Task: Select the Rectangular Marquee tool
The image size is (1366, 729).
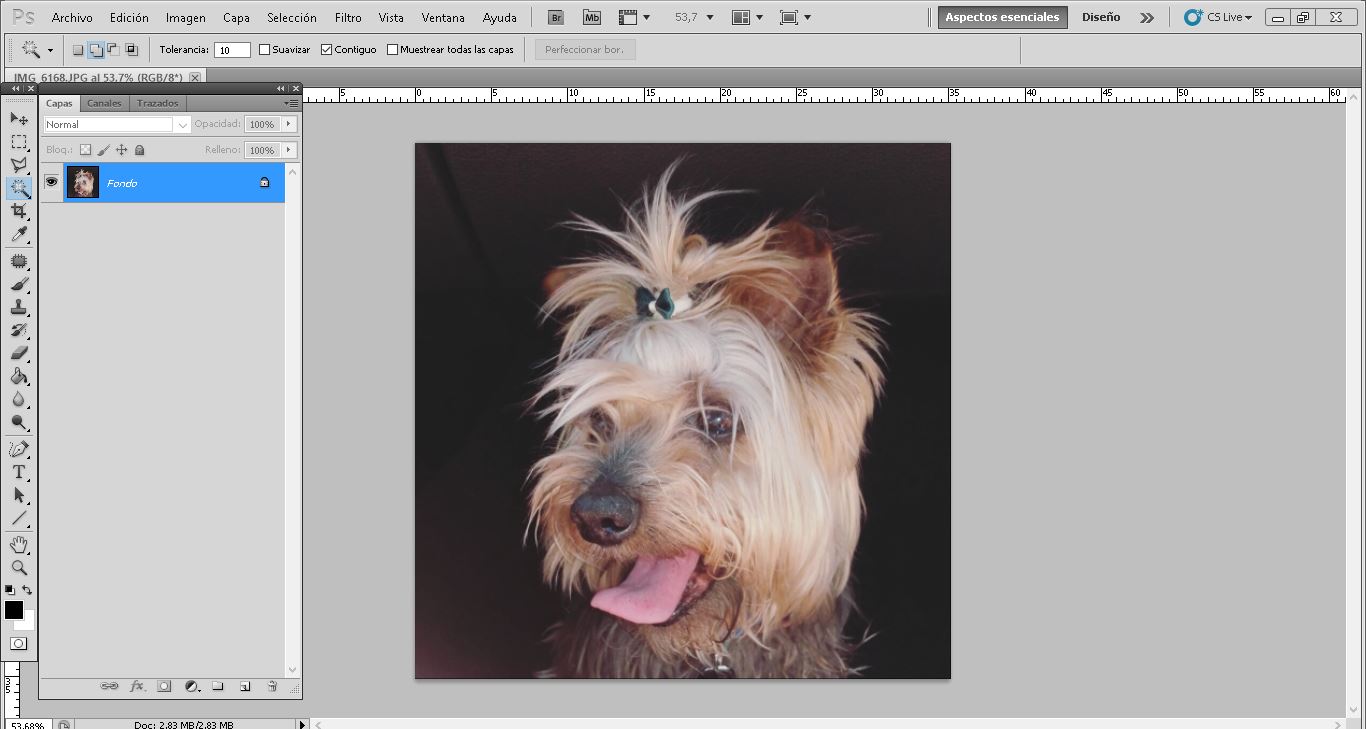Action: pyautogui.click(x=19, y=142)
